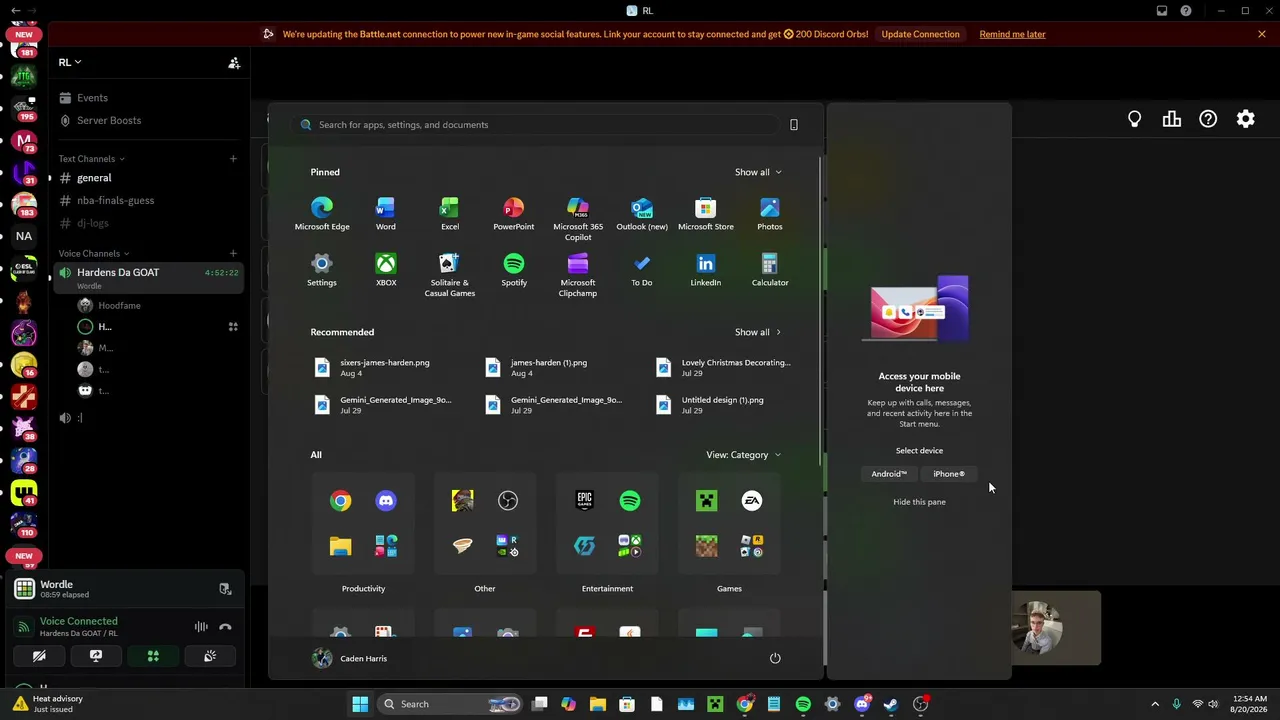Screen dimensions: 1280x720
Task: Open the general text channel
Action: tap(149, 178)
